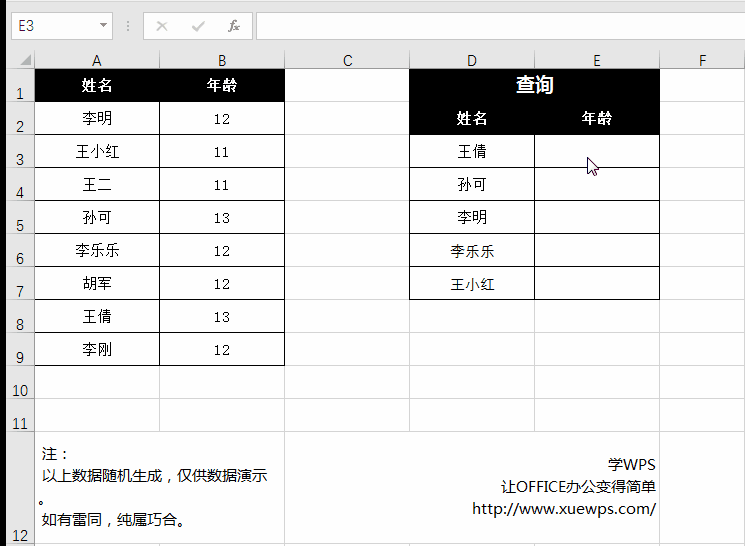Select empty age cell E3 beside 王倩
745x546 pixels.
click(597, 151)
